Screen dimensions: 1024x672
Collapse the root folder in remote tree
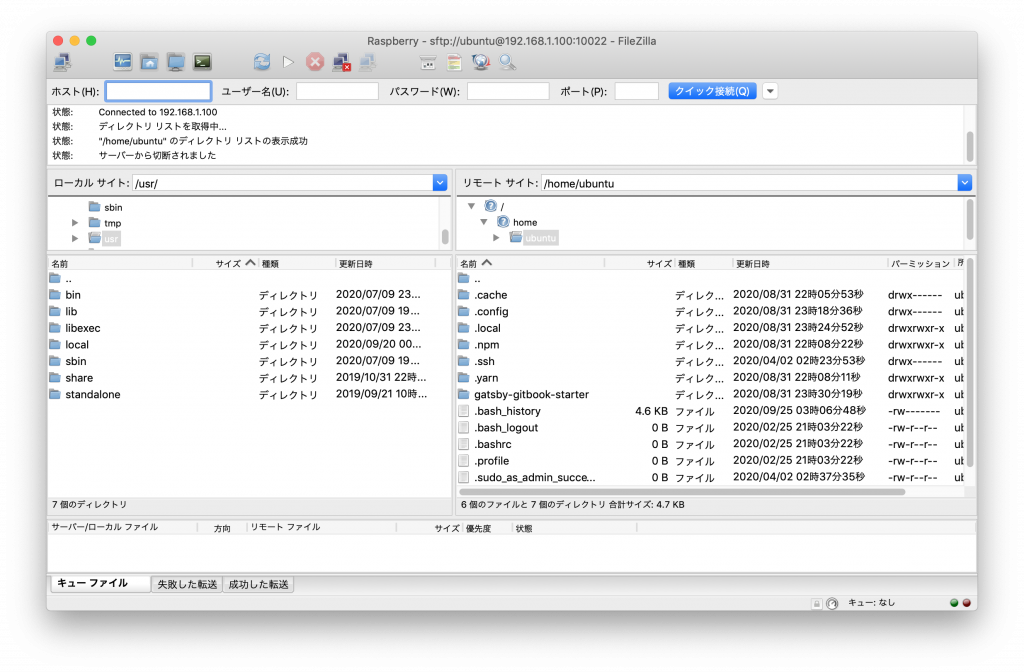471,206
